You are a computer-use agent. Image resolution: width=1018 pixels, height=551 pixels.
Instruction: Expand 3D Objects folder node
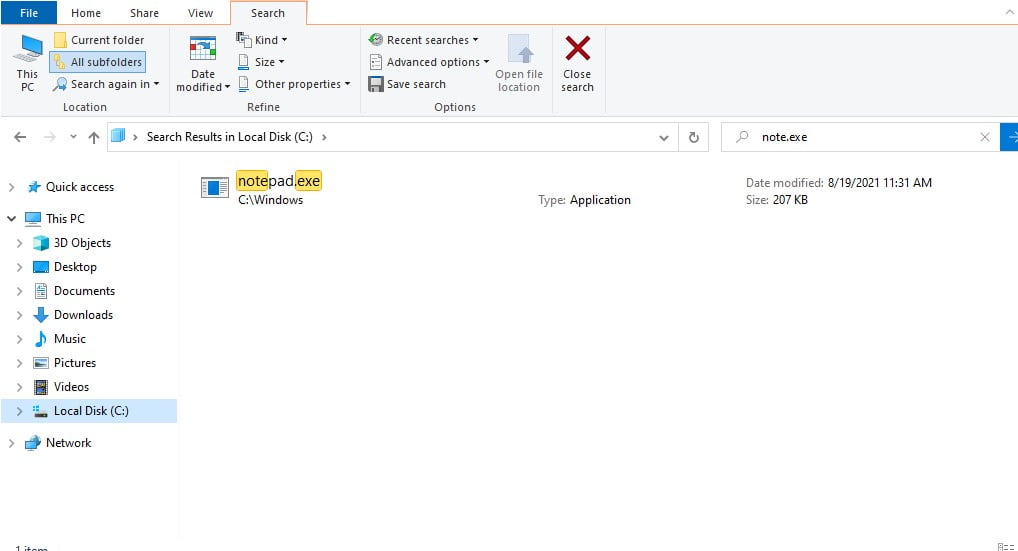(x=19, y=243)
